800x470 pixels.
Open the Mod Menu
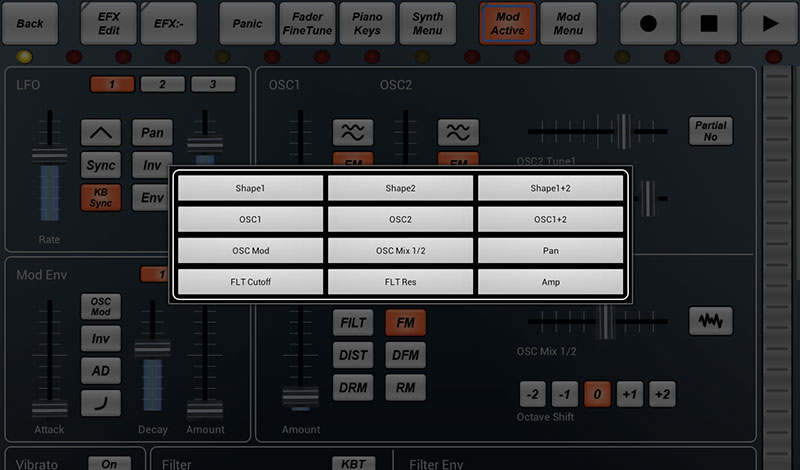click(568, 23)
